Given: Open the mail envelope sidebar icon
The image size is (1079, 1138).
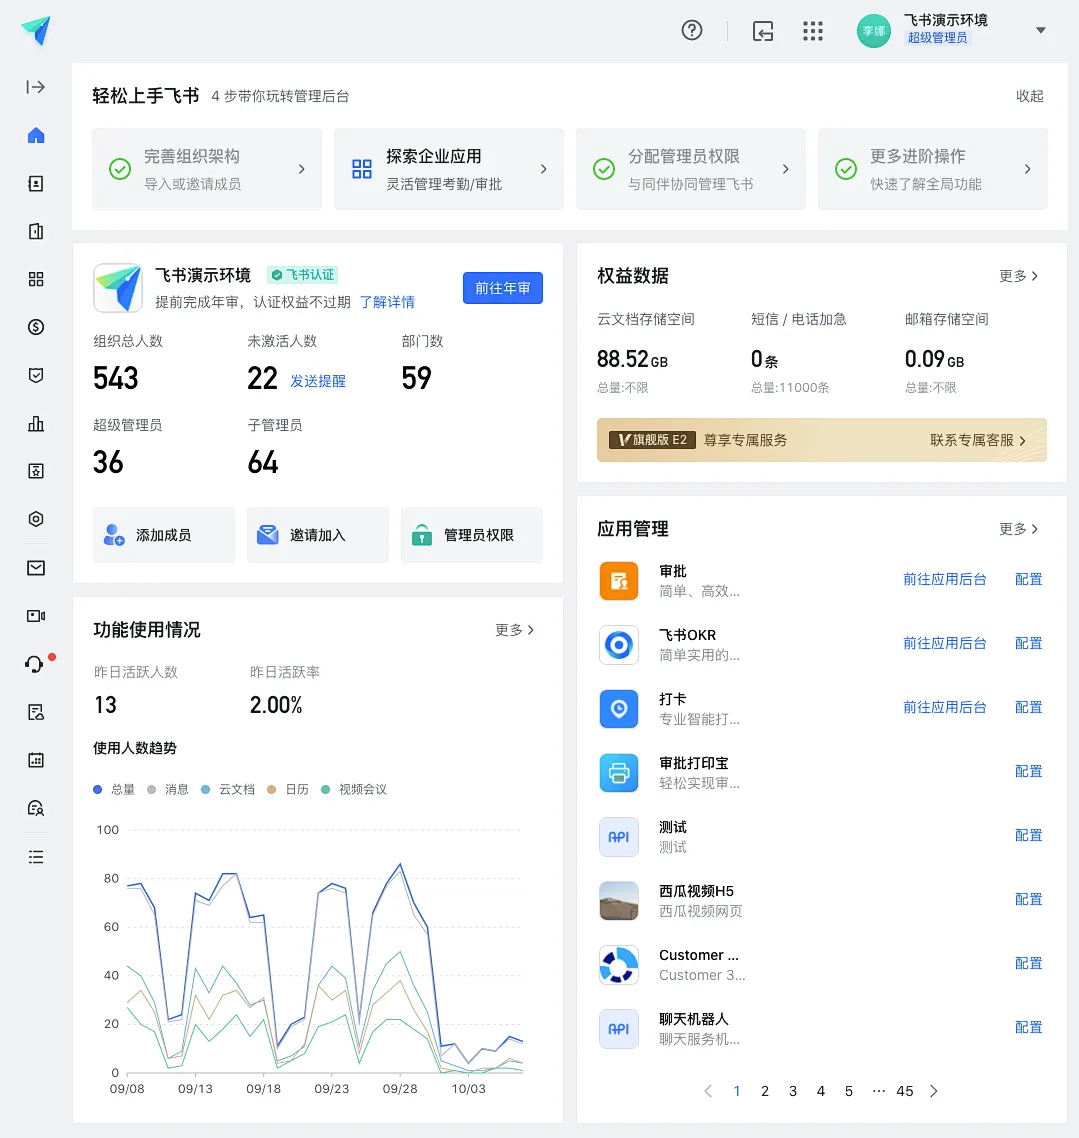Looking at the screenshot, I should [36, 568].
